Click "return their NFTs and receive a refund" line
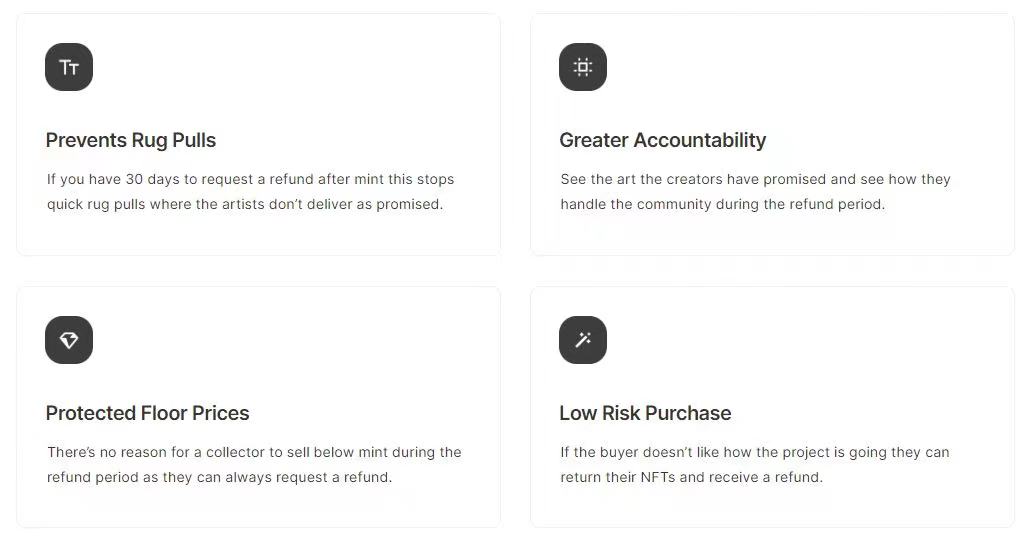Viewport: 1030px width, 544px height. [691, 477]
